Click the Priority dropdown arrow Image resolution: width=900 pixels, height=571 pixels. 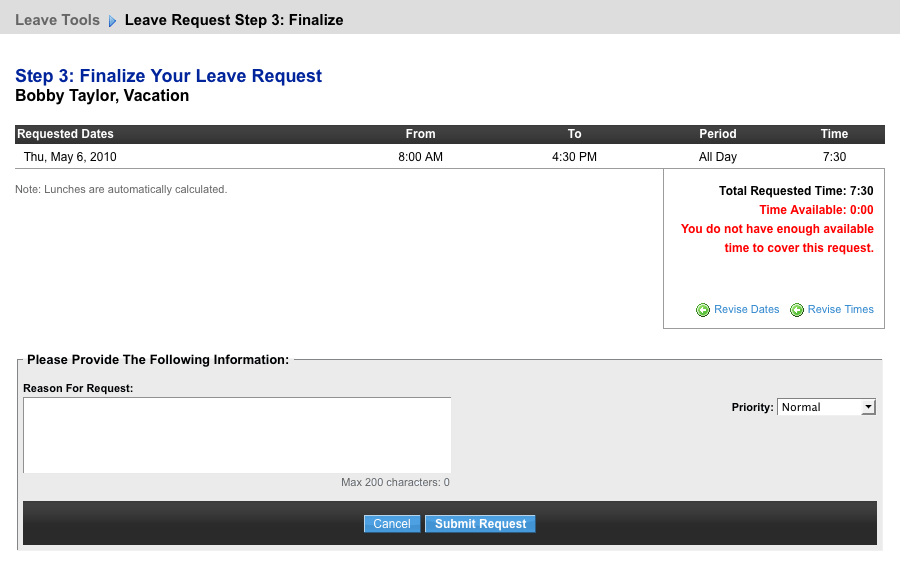point(868,407)
